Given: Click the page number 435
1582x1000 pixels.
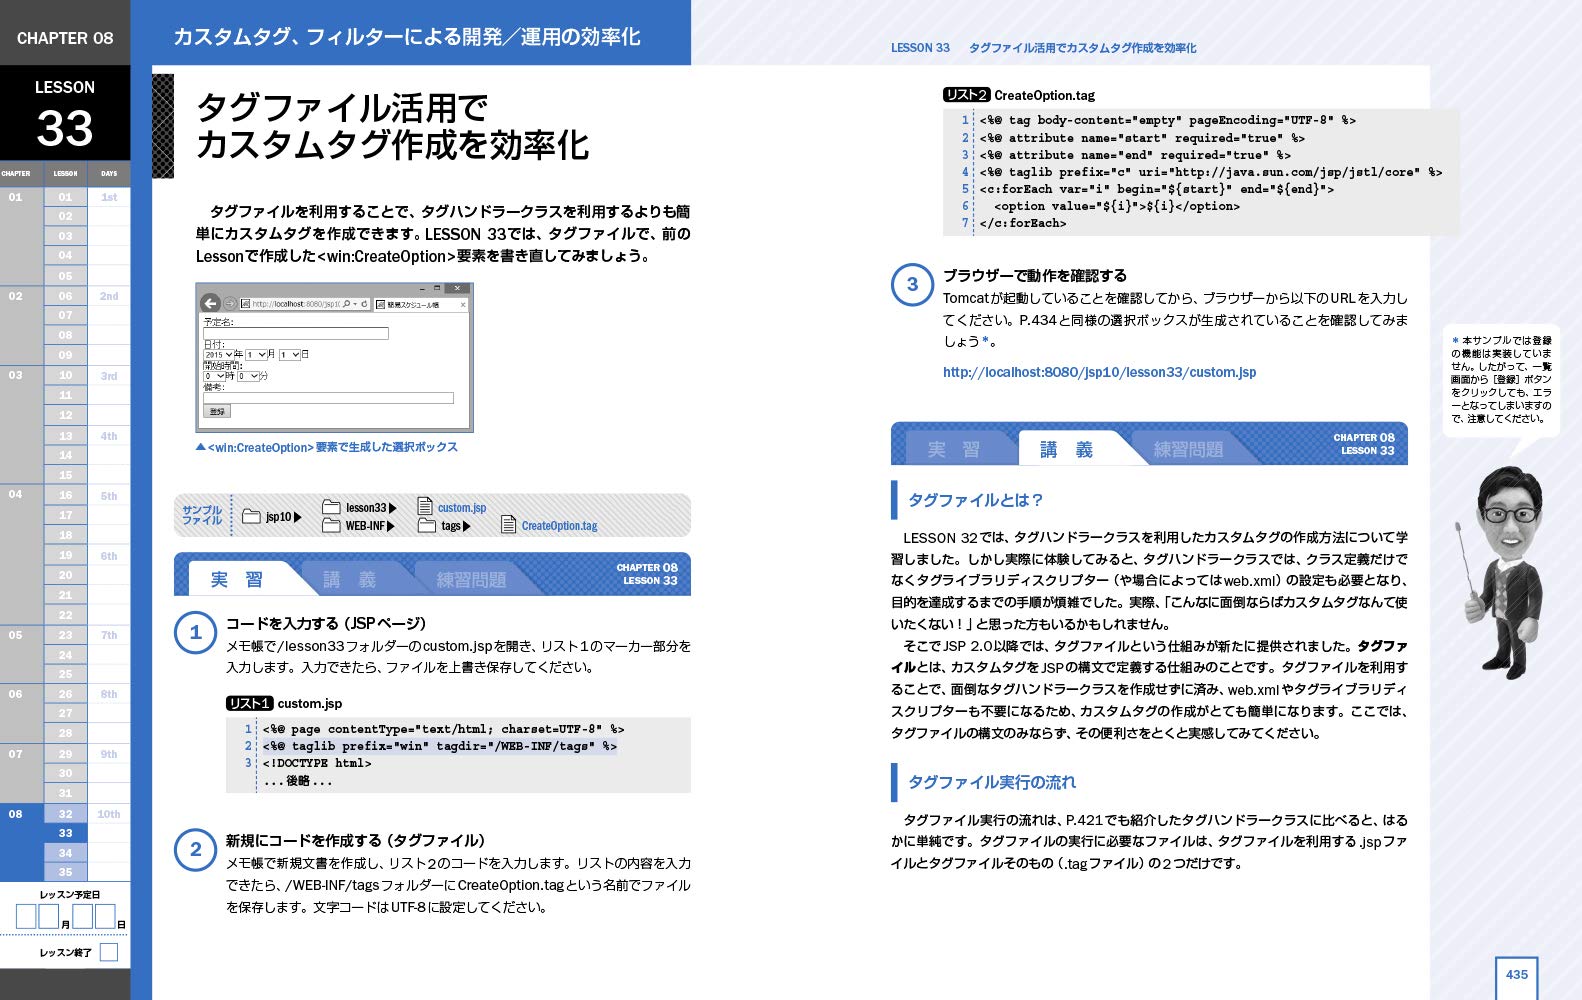Looking at the screenshot, I should tap(1517, 974).
